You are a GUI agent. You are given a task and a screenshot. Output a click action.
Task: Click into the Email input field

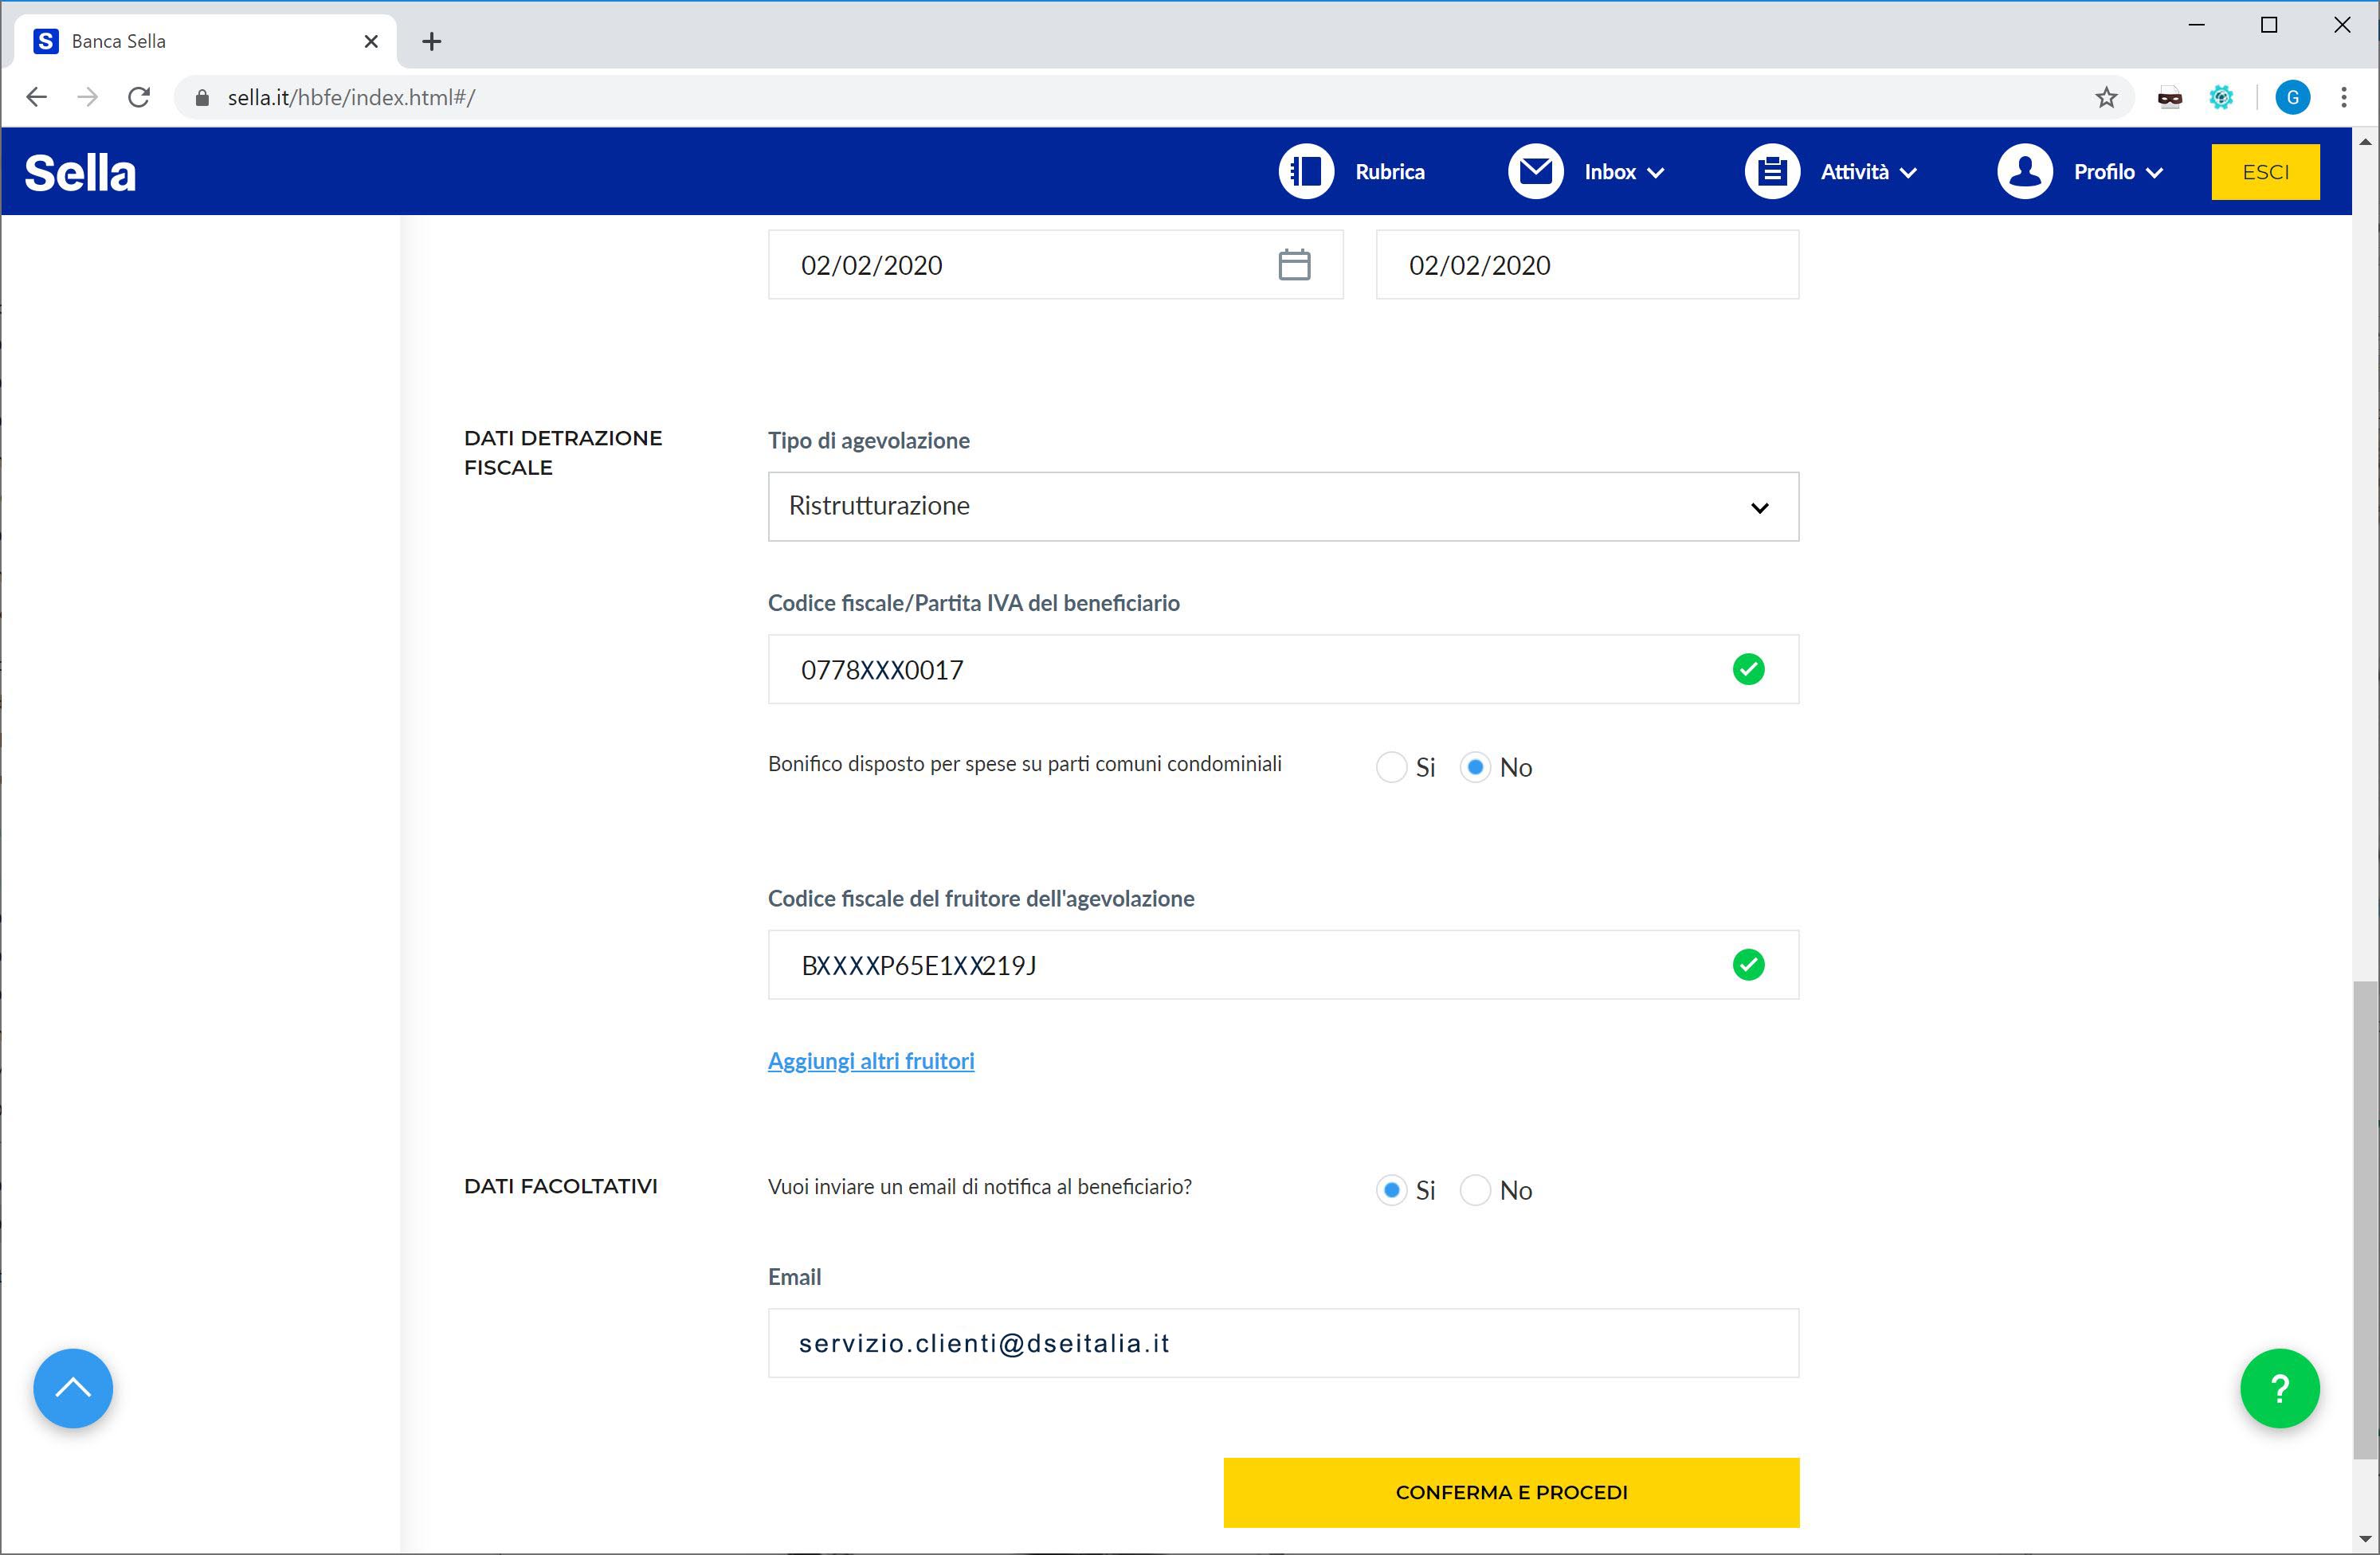coord(1283,1343)
